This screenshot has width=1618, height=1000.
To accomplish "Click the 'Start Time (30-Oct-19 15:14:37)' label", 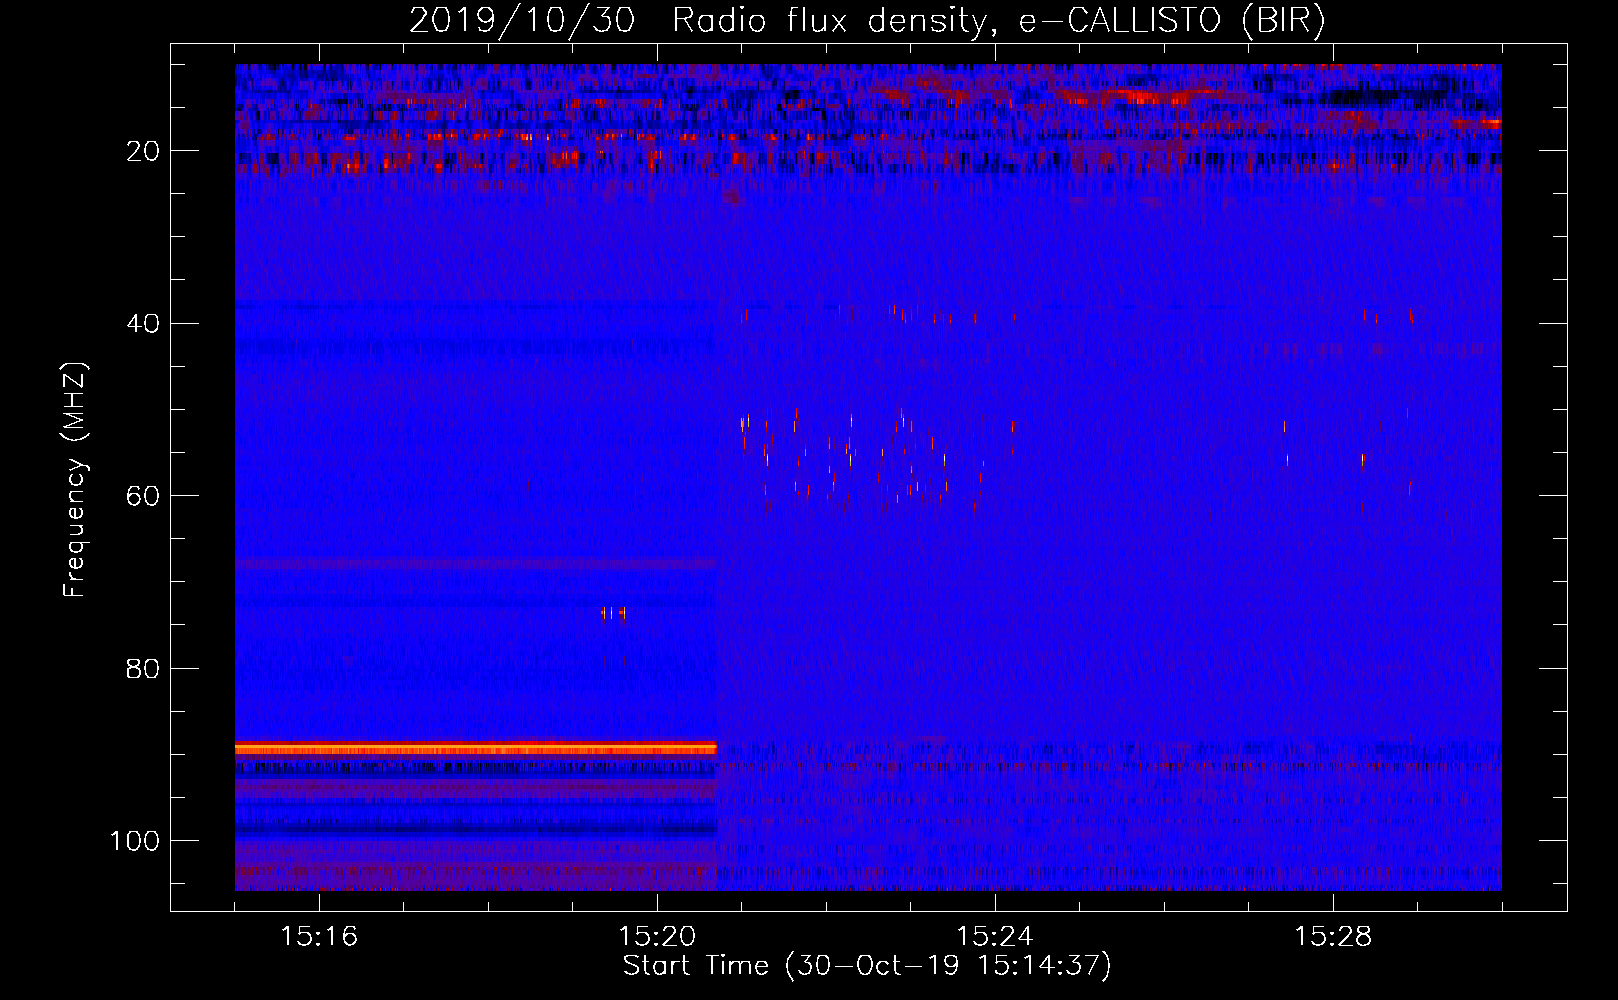I will coord(867,966).
